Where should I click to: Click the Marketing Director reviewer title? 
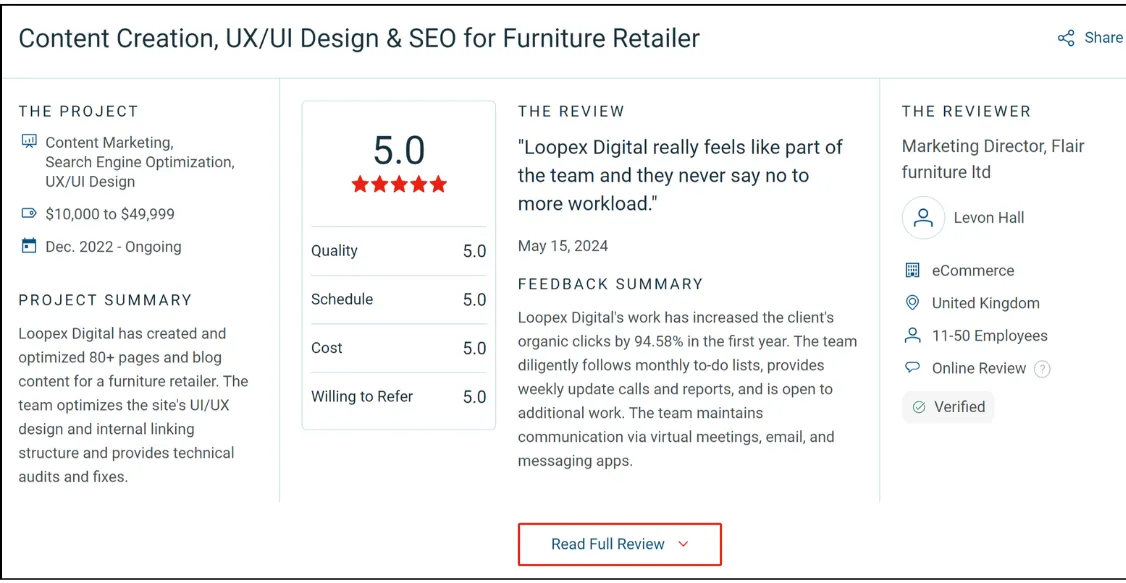(993, 159)
